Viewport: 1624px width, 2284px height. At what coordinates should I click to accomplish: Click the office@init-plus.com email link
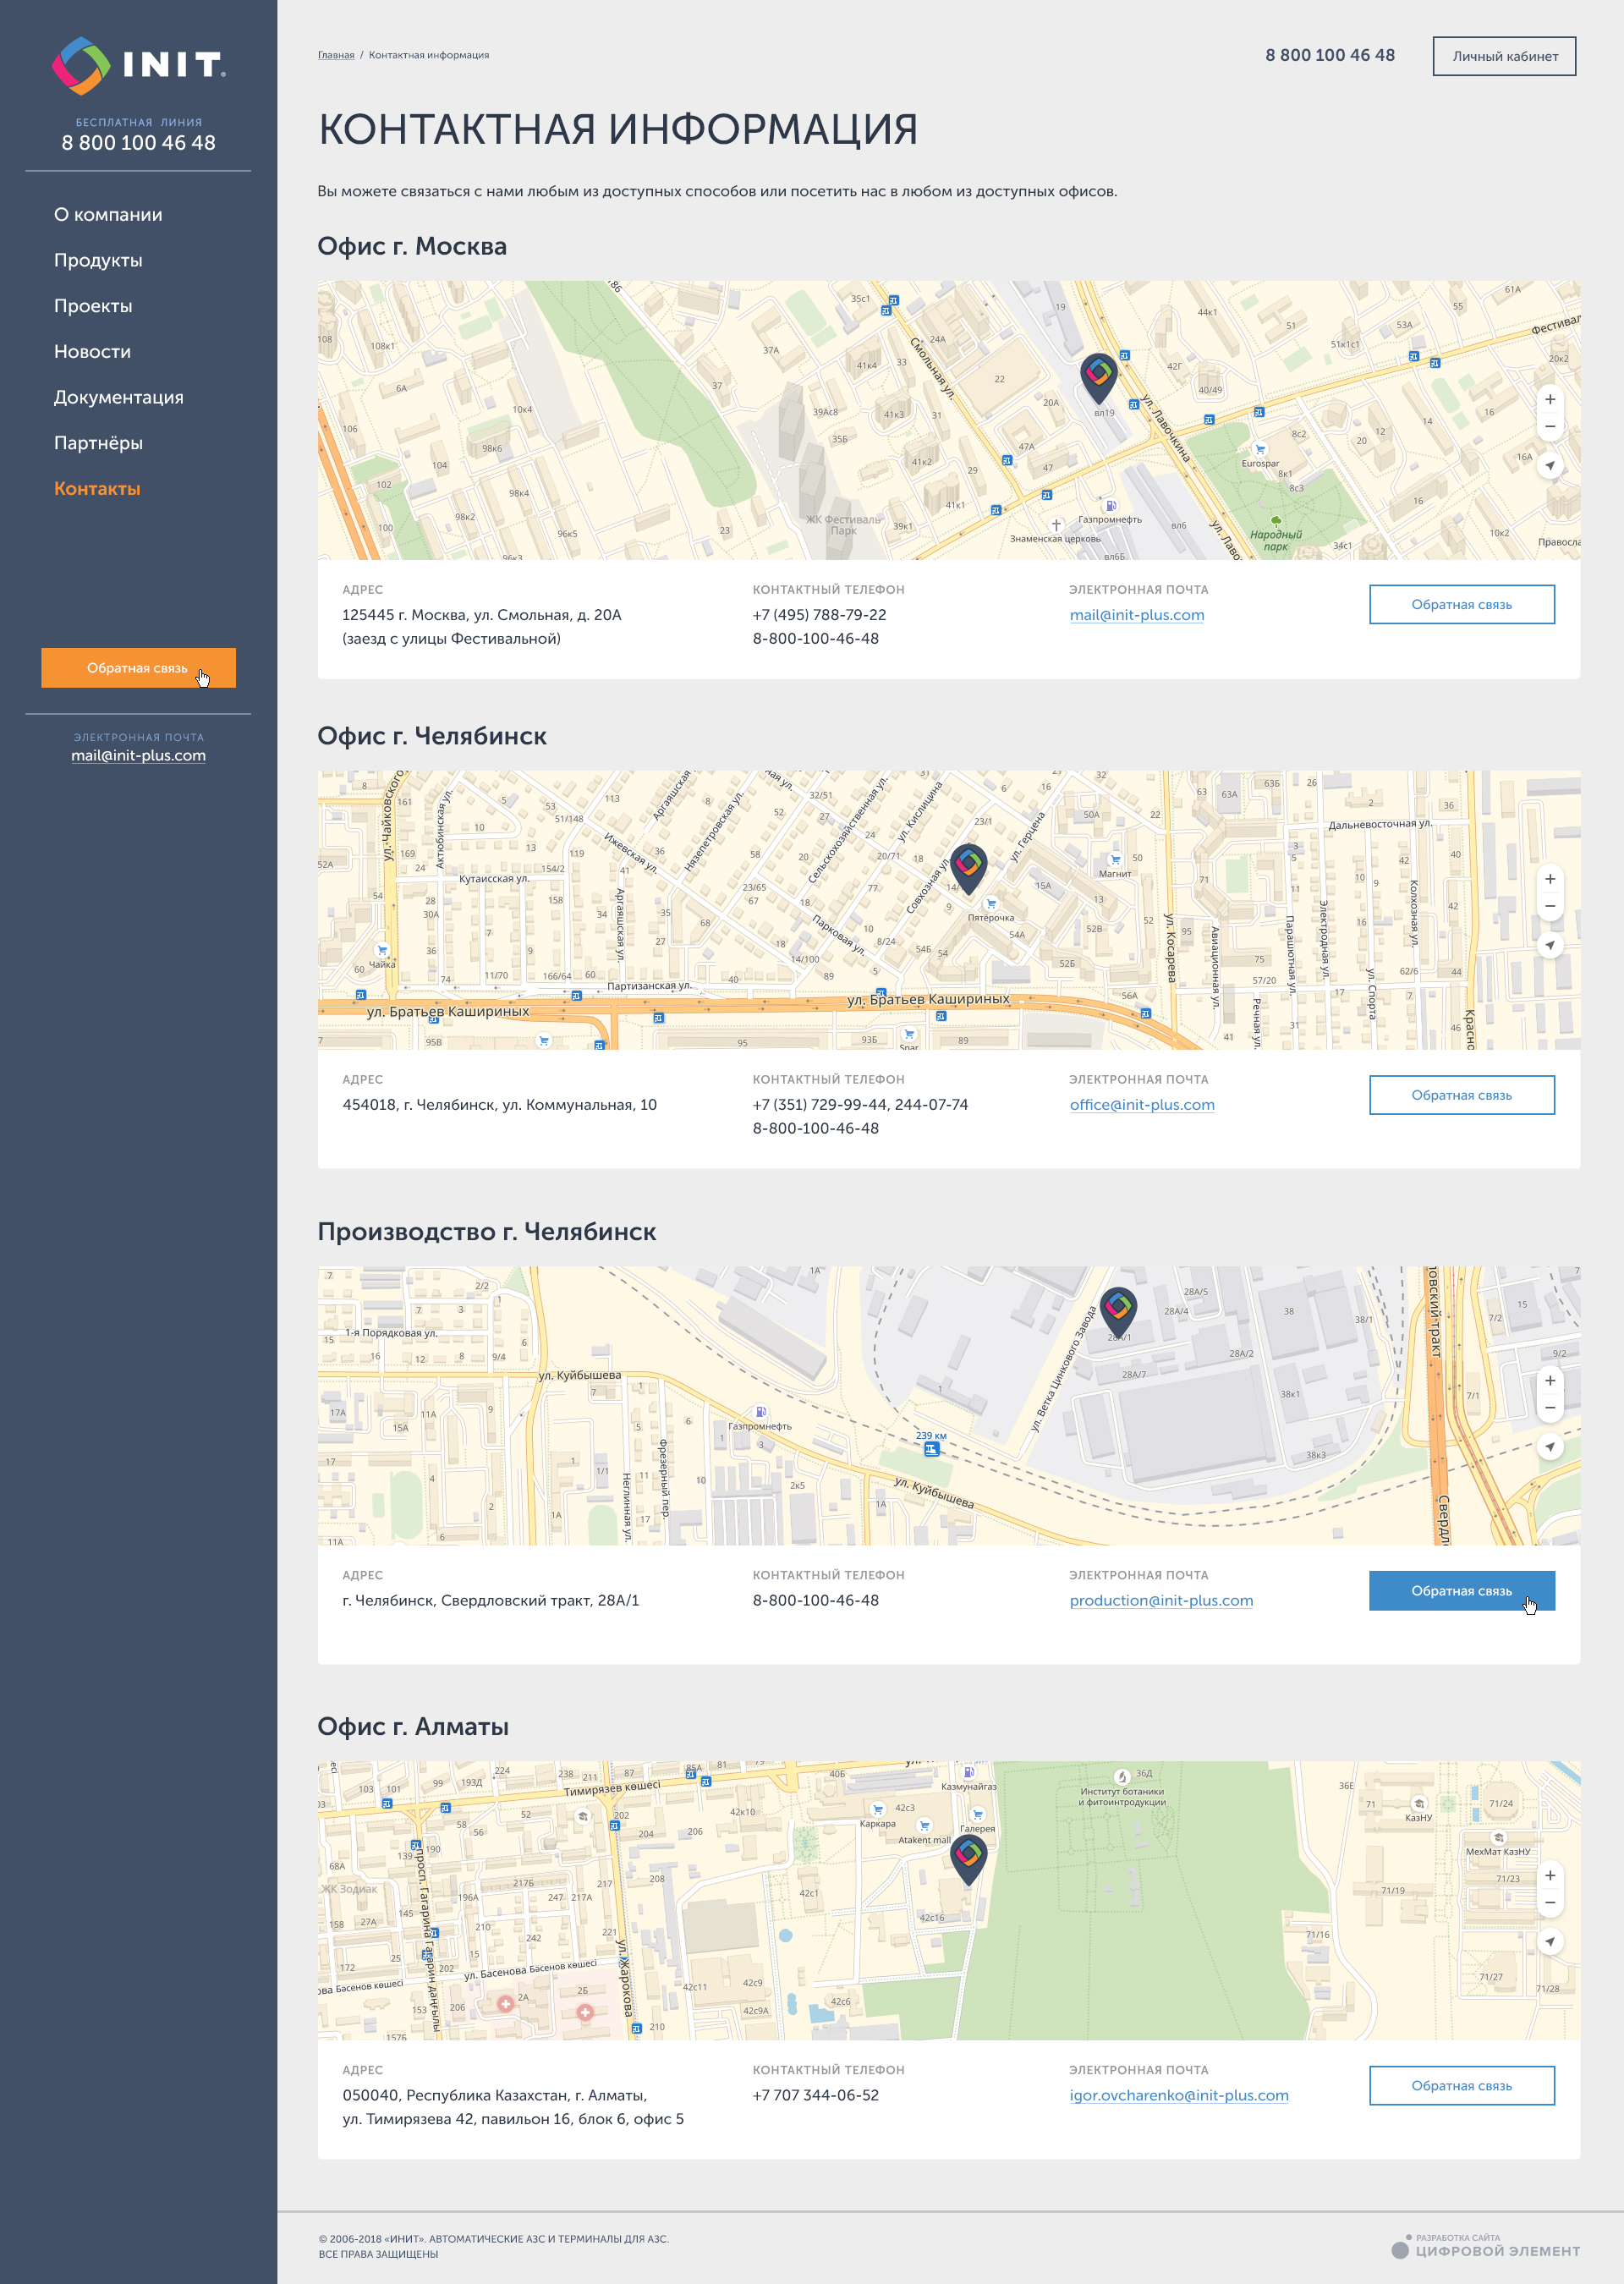click(1141, 1105)
